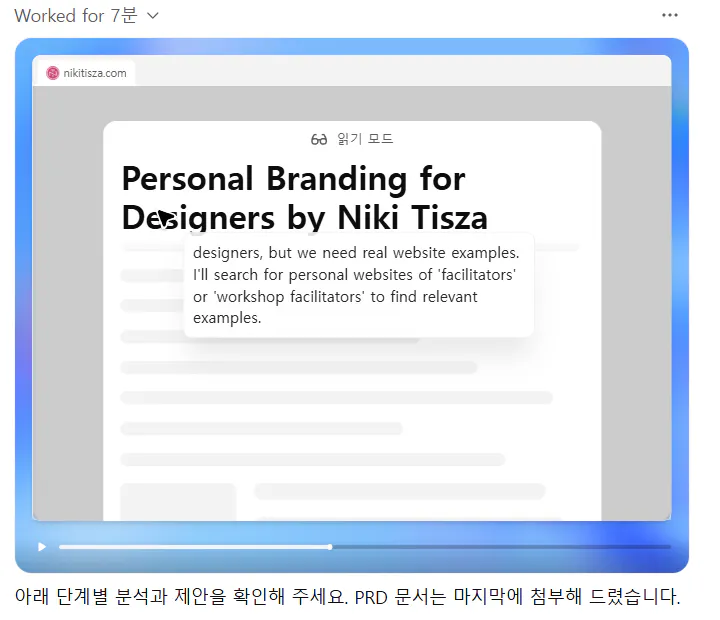
Task: Click the tooltip about workshop facilitators
Action: coord(359,285)
